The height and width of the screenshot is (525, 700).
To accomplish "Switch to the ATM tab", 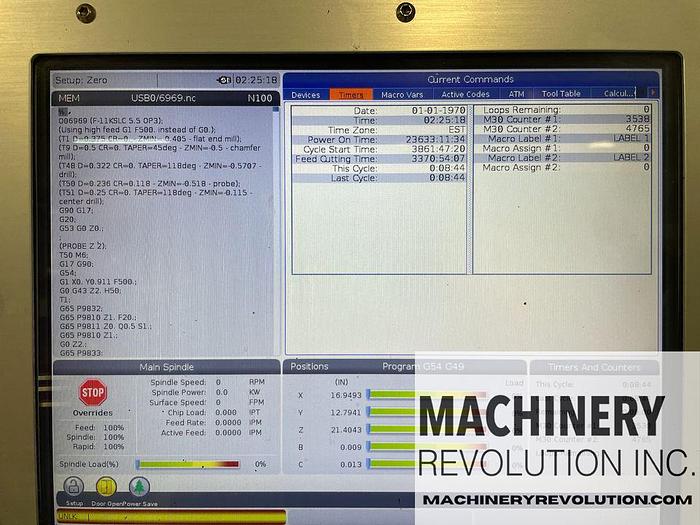I will tap(516, 94).
